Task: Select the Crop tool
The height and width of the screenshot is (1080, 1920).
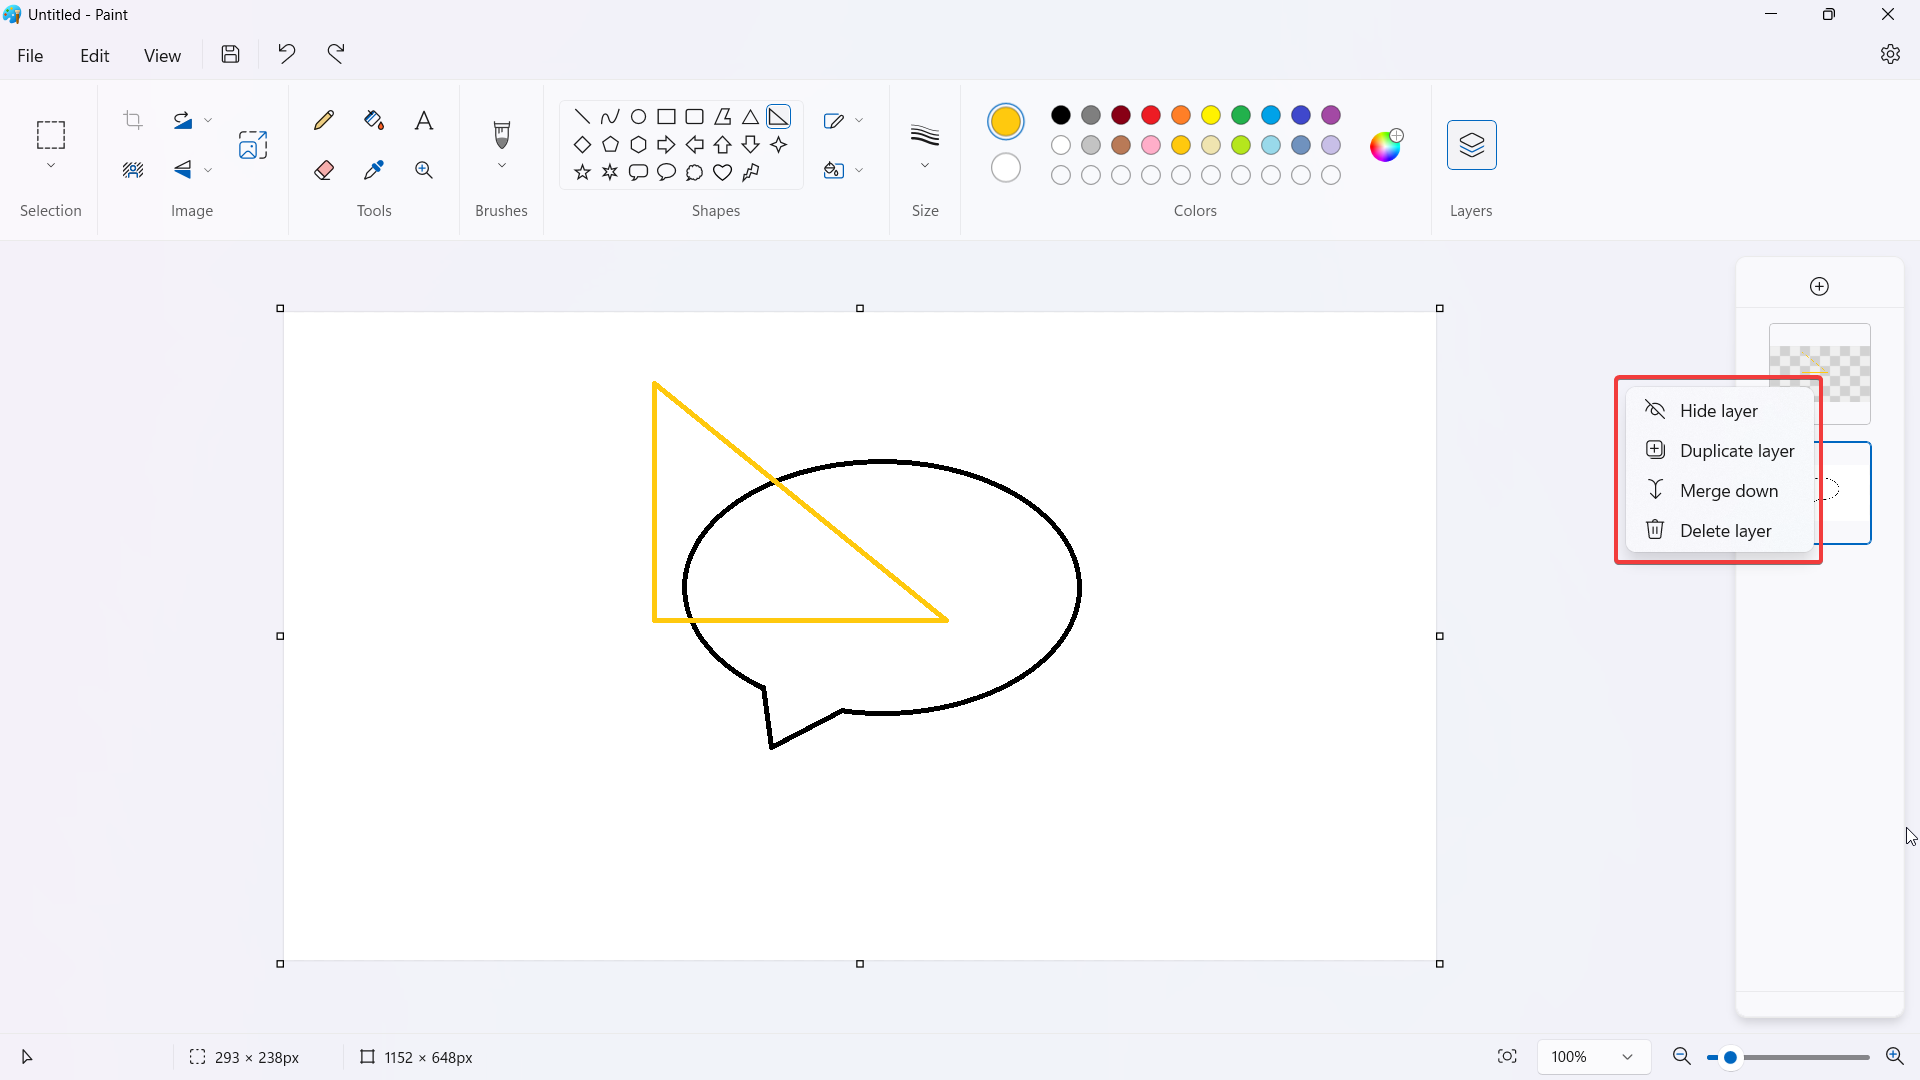Action: [x=132, y=120]
